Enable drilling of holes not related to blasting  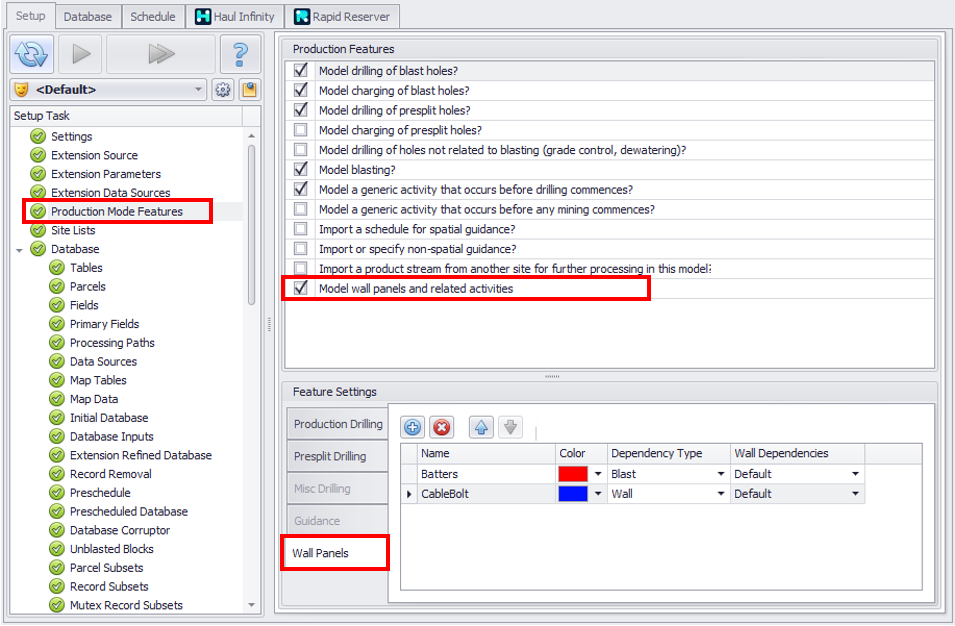(x=300, y=150)
